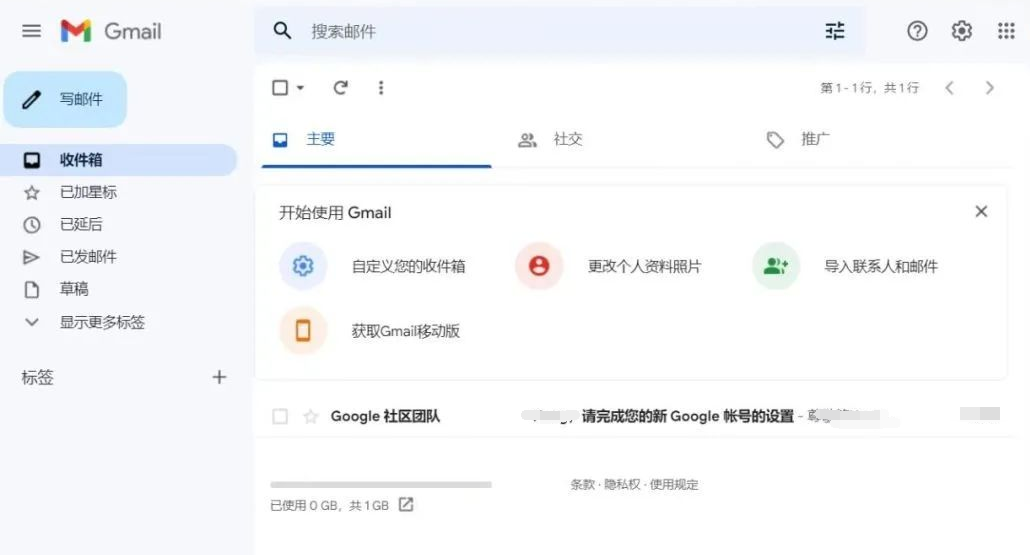1030x555 pixels.
Task: Click the red profile photo icon
Action: click(539, 266)
